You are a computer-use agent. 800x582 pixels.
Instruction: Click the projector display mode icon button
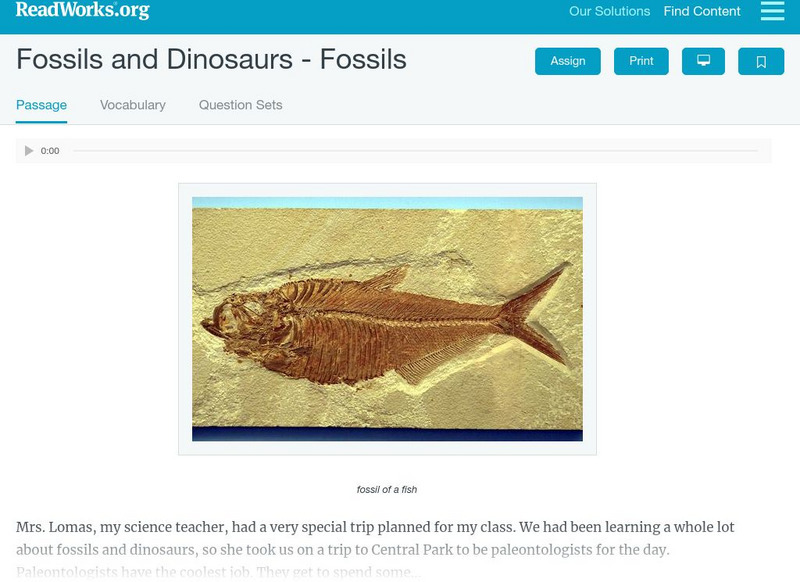tap(703, 61)
